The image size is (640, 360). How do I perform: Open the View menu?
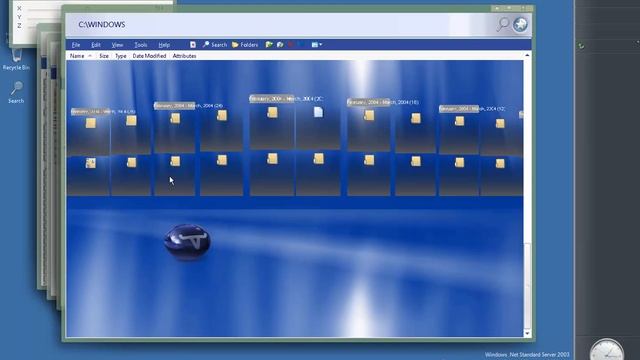coord(117,45)
